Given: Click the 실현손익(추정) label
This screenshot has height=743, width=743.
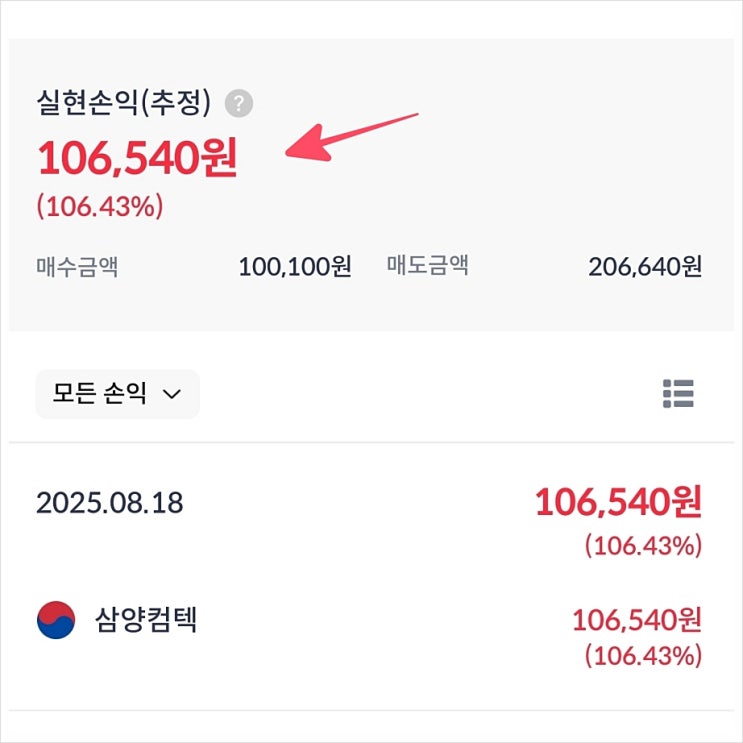Looking at the screenshot, I should (123, 103).
